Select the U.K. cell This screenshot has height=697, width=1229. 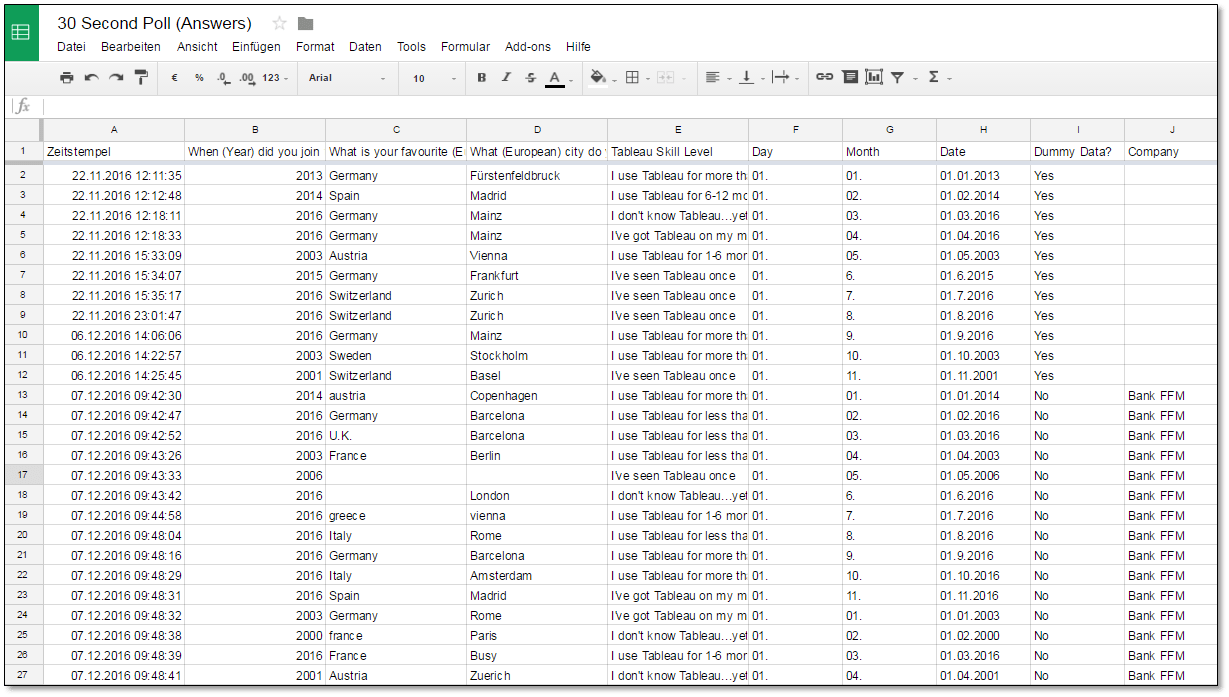point(396,435)
